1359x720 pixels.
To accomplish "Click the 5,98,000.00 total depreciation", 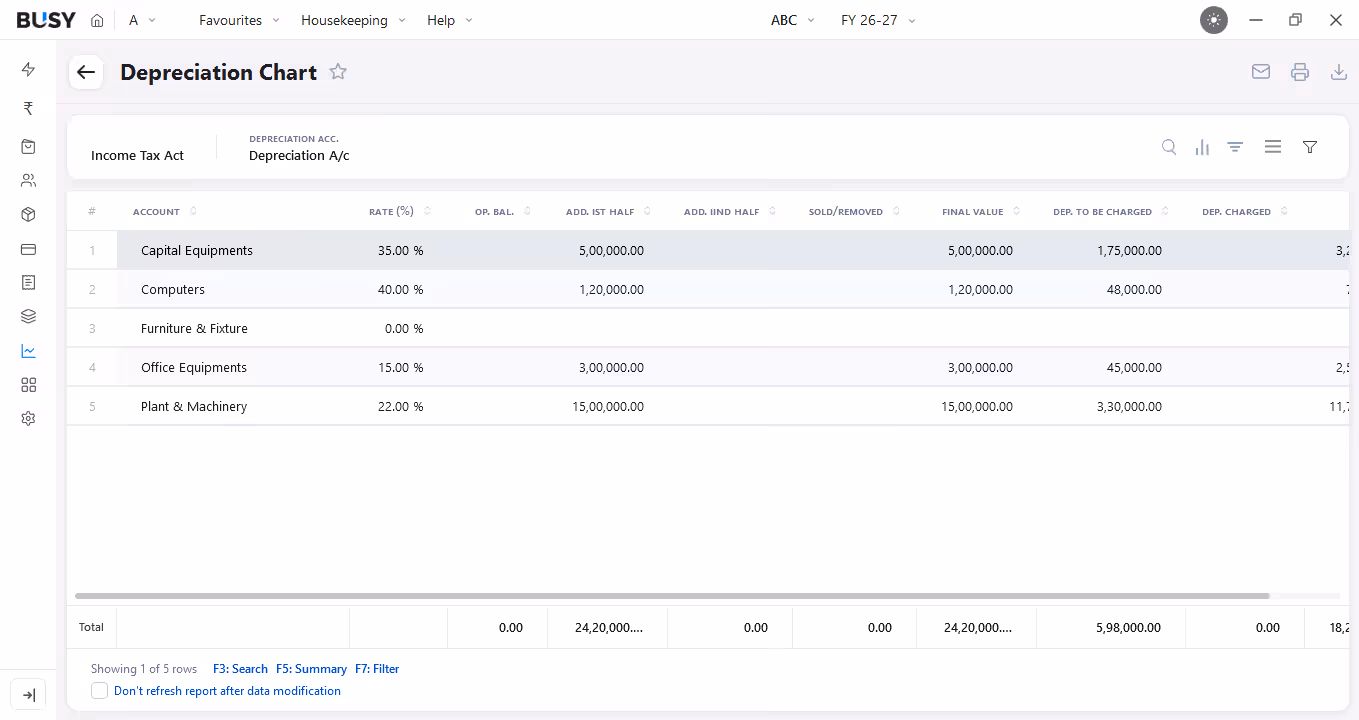I will click(1128, 628).
